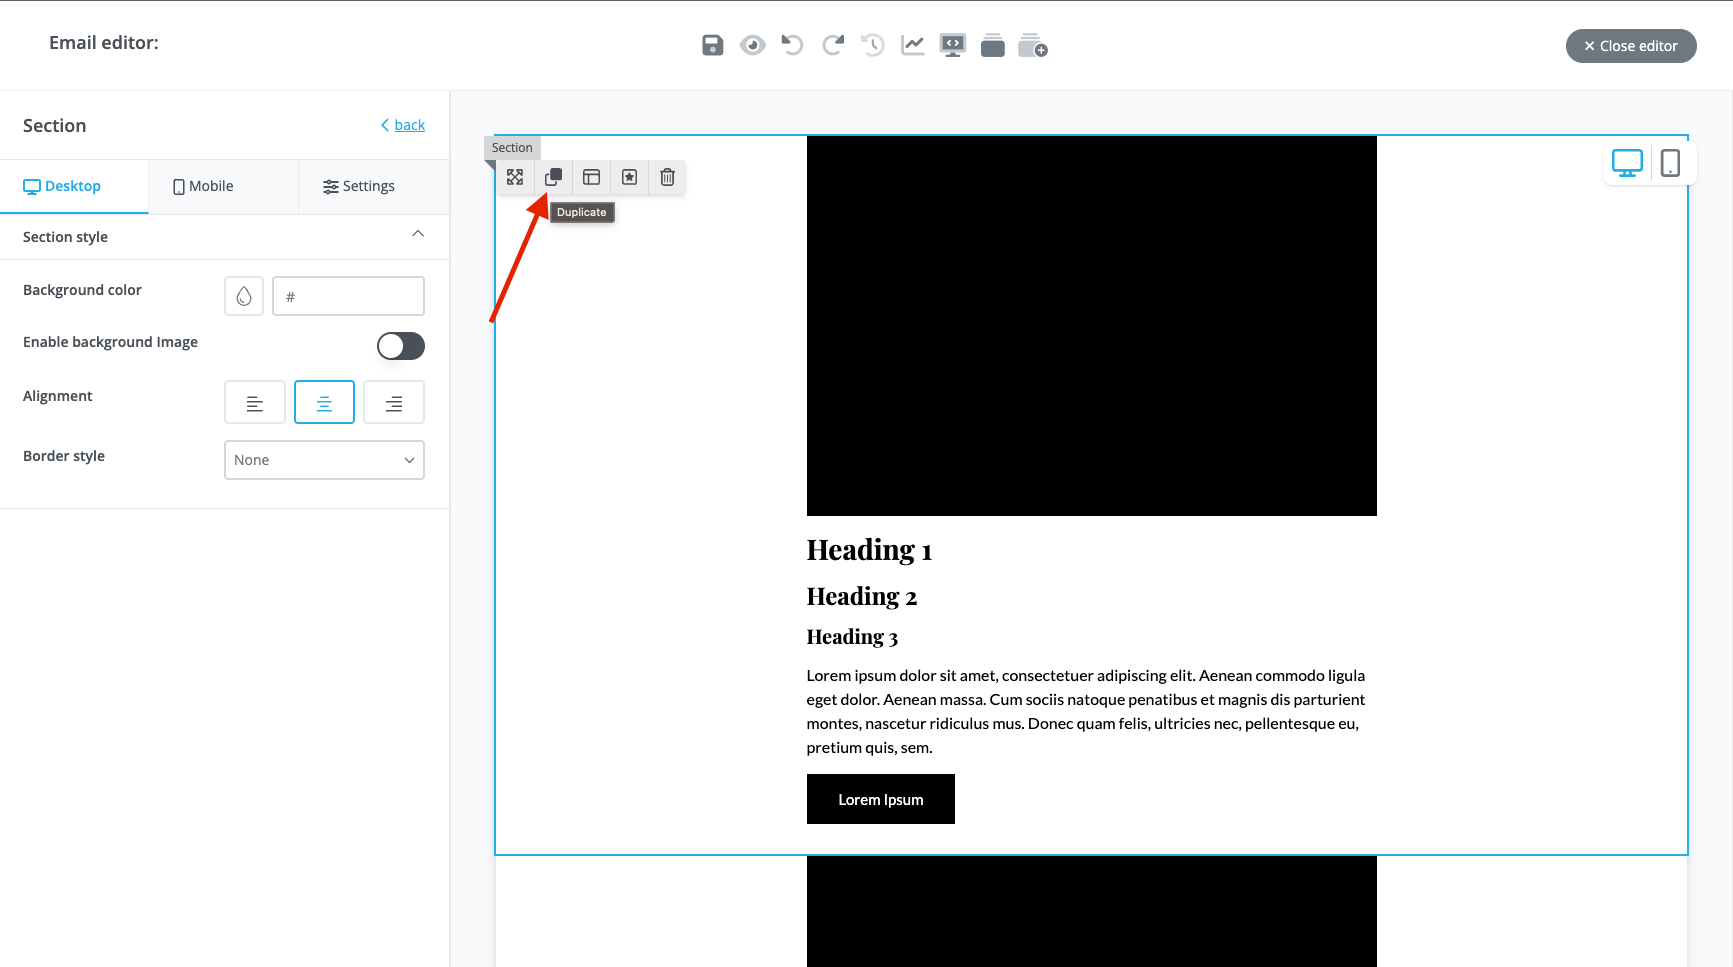Click the Heading 2 text
The width and height of the screenshot is (1733, 967).
tap(862, 596)
